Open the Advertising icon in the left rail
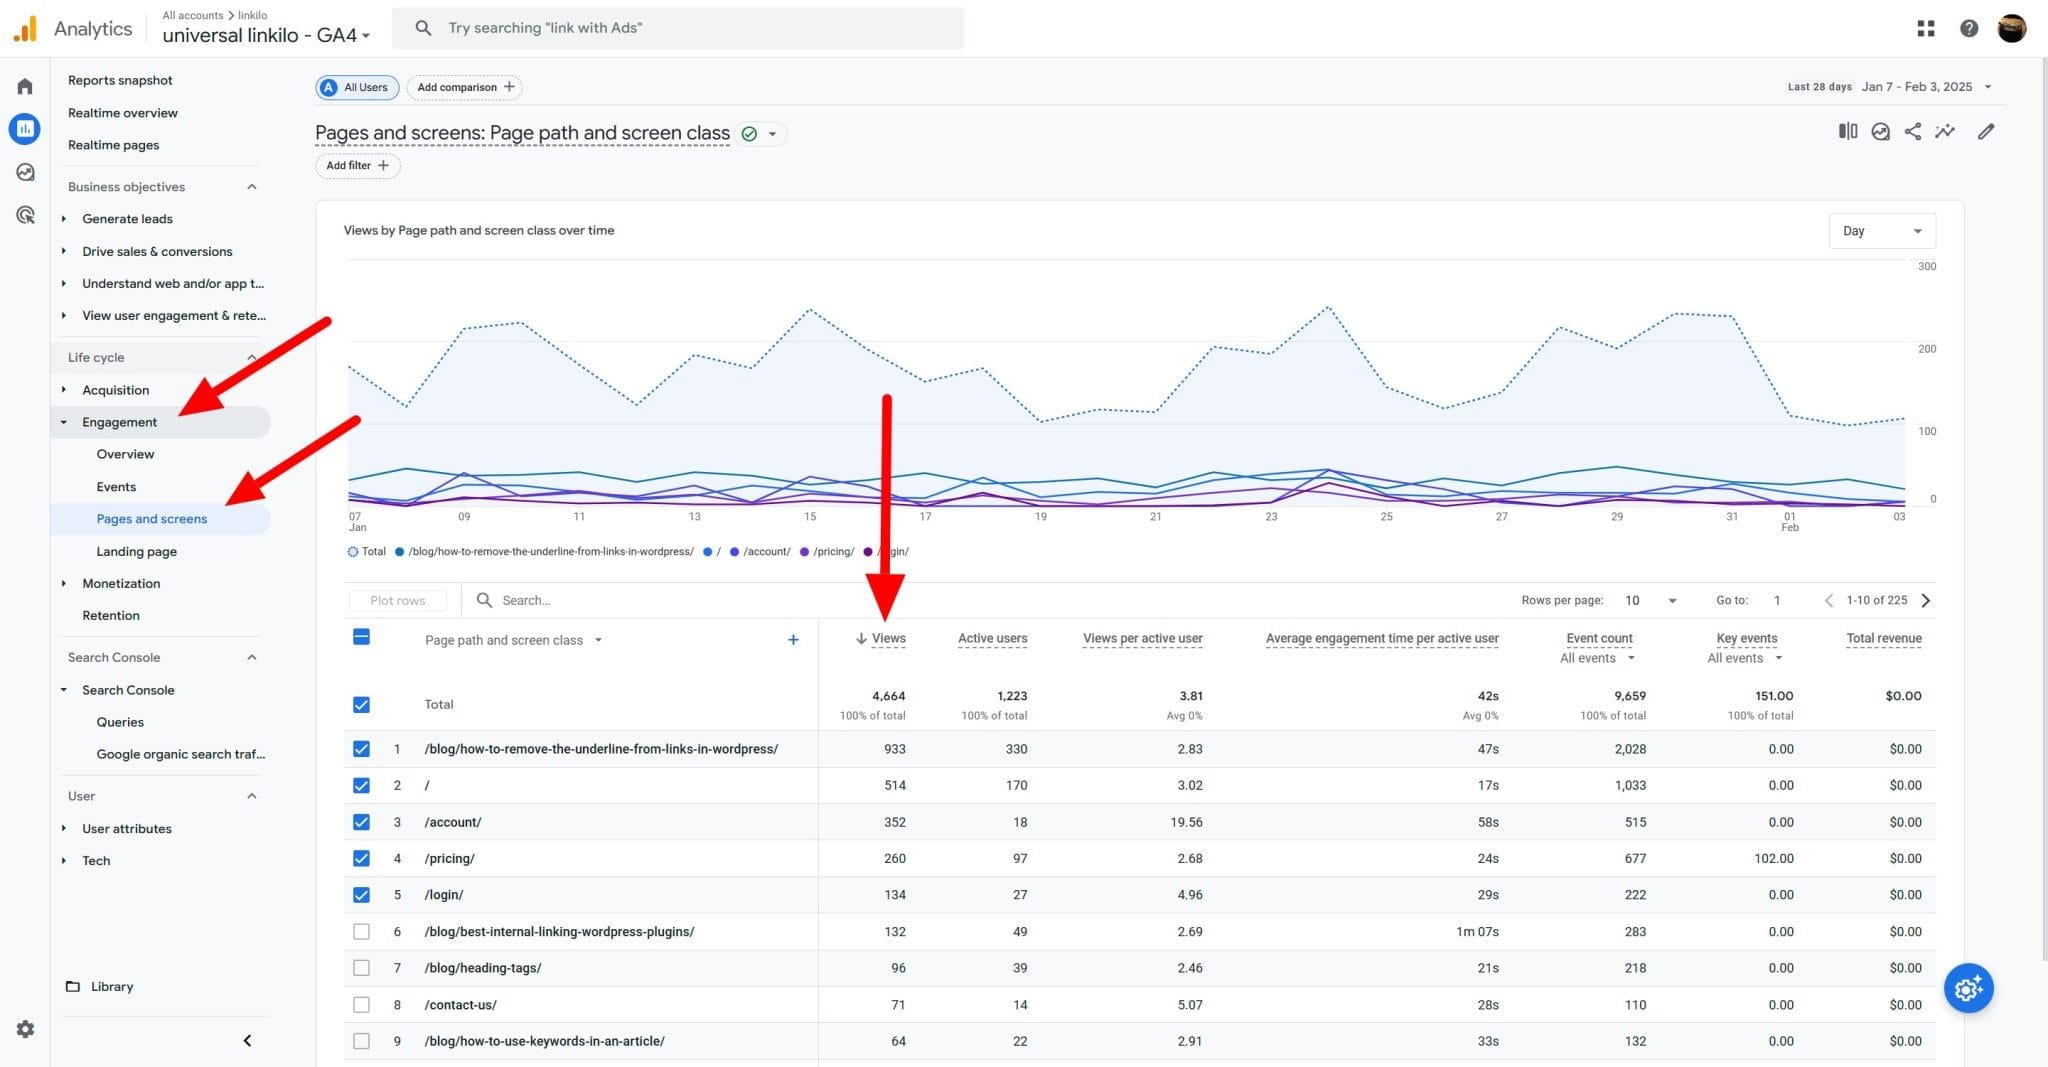 tap(24, 214)
